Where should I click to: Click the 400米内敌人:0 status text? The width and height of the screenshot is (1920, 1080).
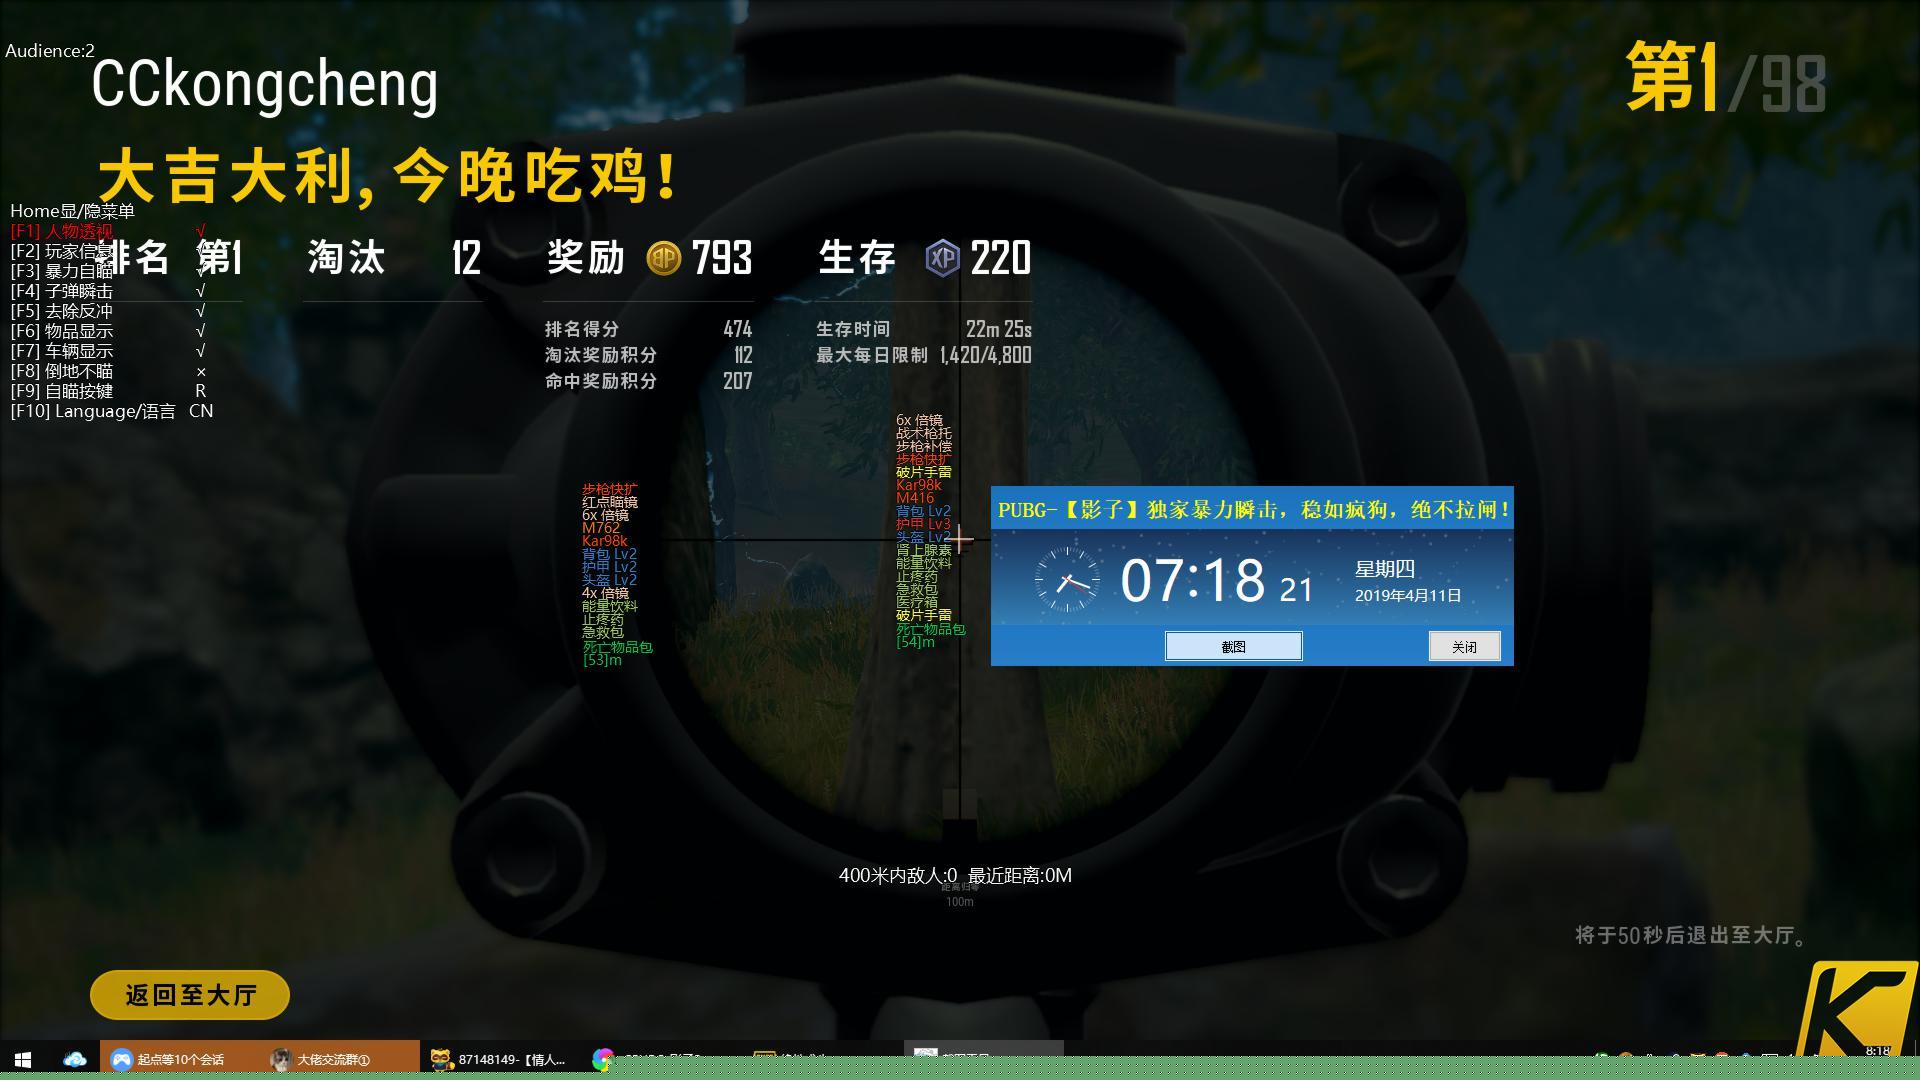(898, 876)
